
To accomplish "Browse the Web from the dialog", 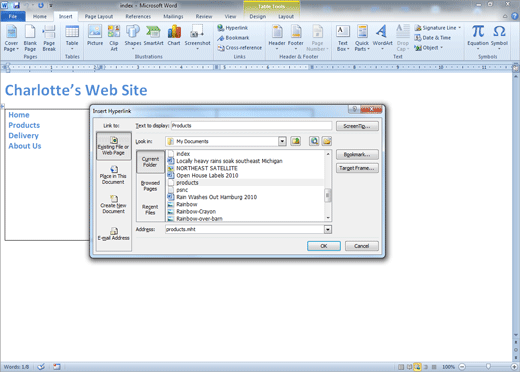I will pyautogui.click(x=314, y=141).
